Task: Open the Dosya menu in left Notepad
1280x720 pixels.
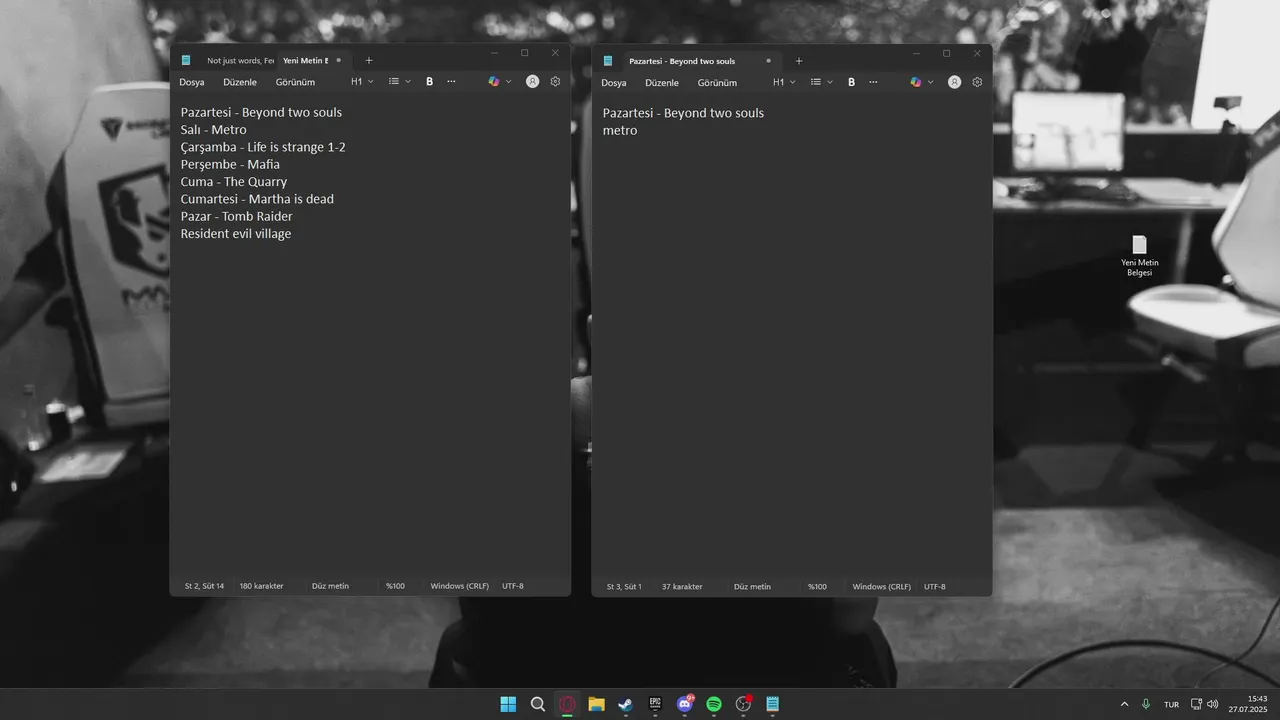Action: click(x=192, y=82)
